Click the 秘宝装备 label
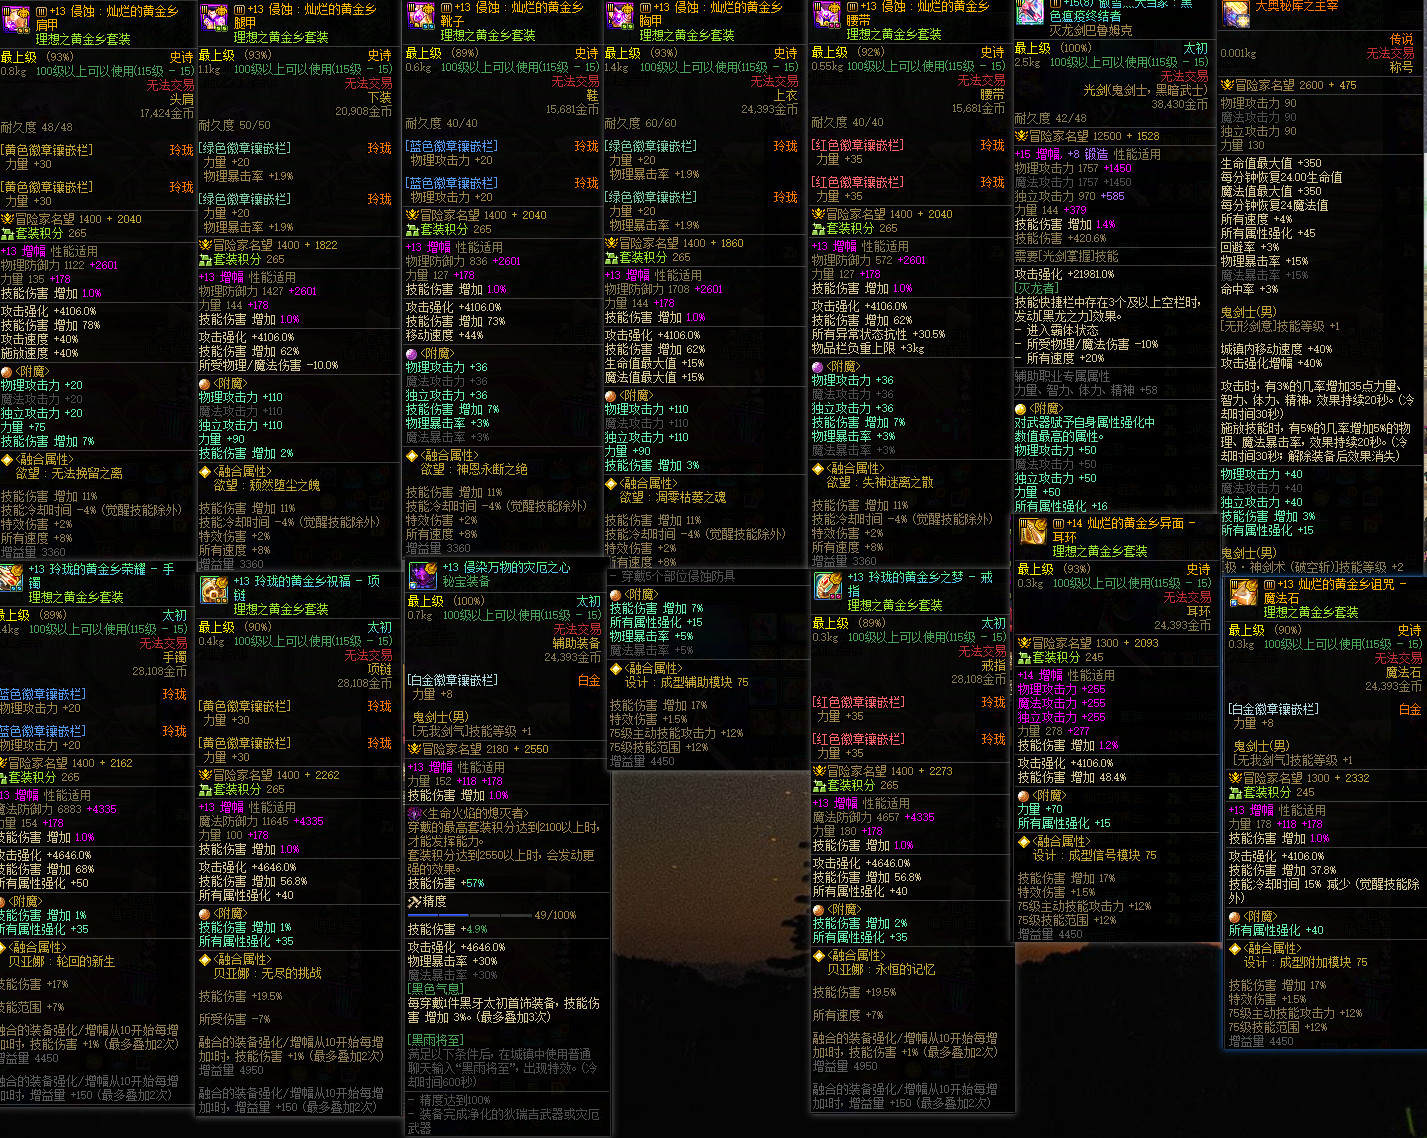This screenshot has height=1138, width=1427. 466,581
